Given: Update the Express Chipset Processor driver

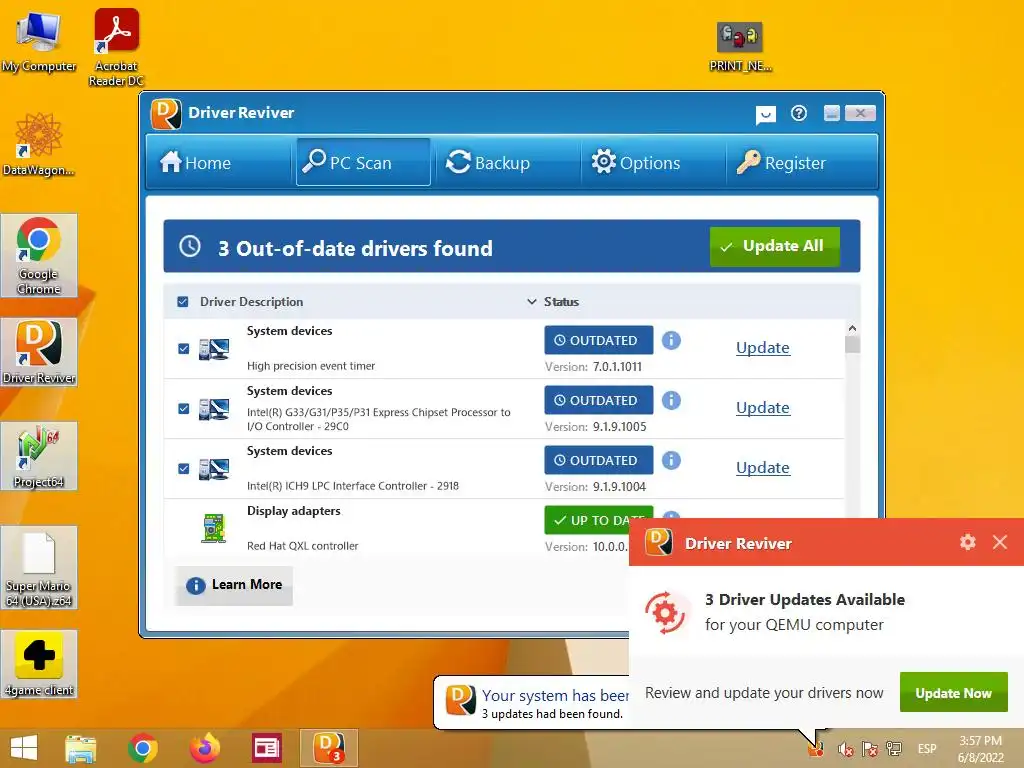Looking at the screenshot, I should tap(763, 408).
